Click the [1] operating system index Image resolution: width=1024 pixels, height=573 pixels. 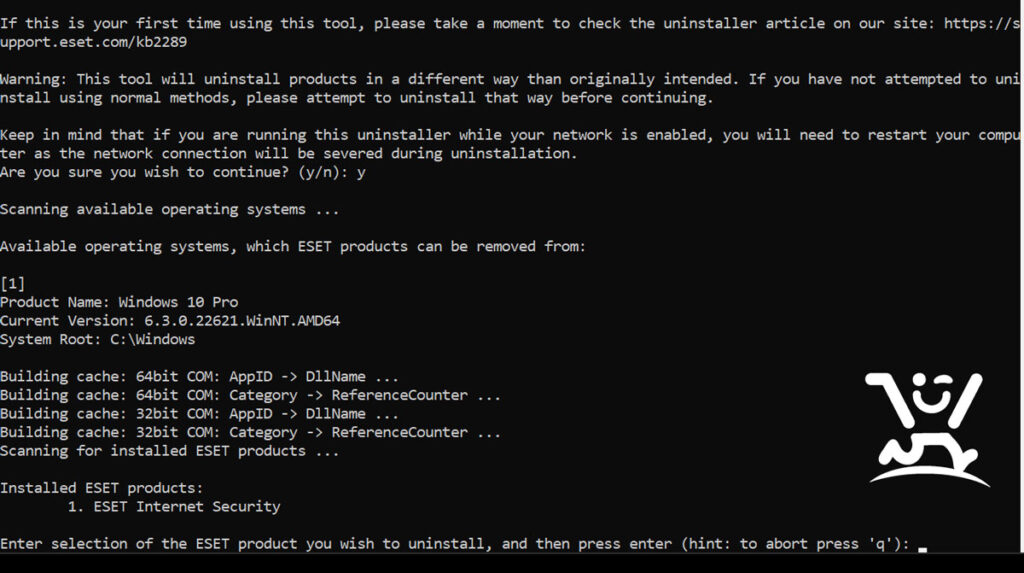(x=12, y=284)
